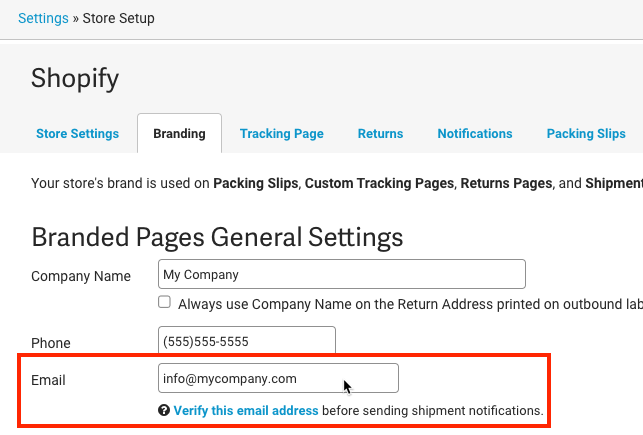
Task: Follow the Verify this email address link
Action: click(246, 410)
